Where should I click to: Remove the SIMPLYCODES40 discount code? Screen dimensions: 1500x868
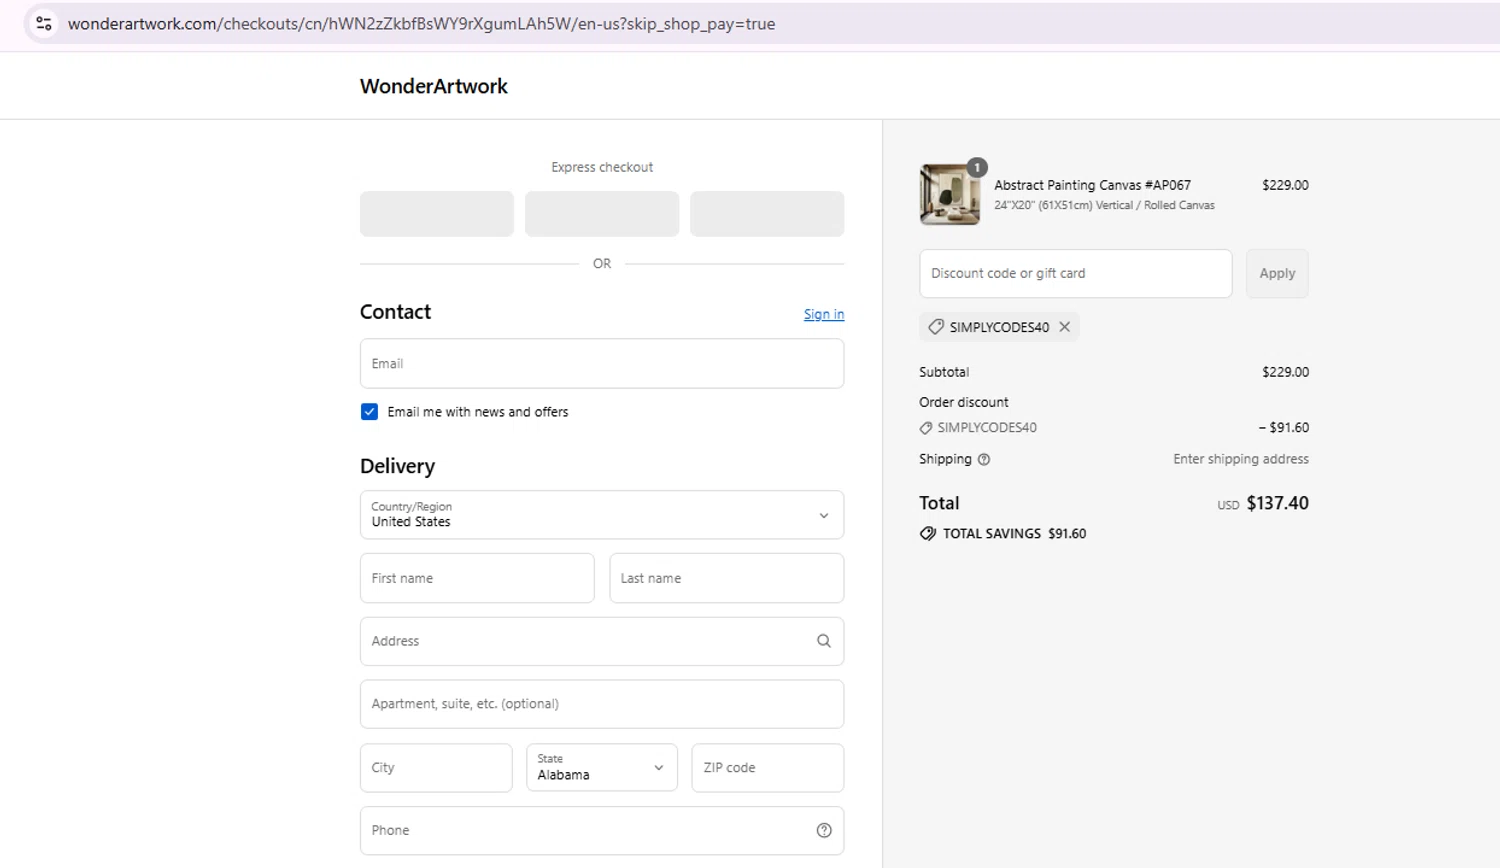click(1065, 327)
